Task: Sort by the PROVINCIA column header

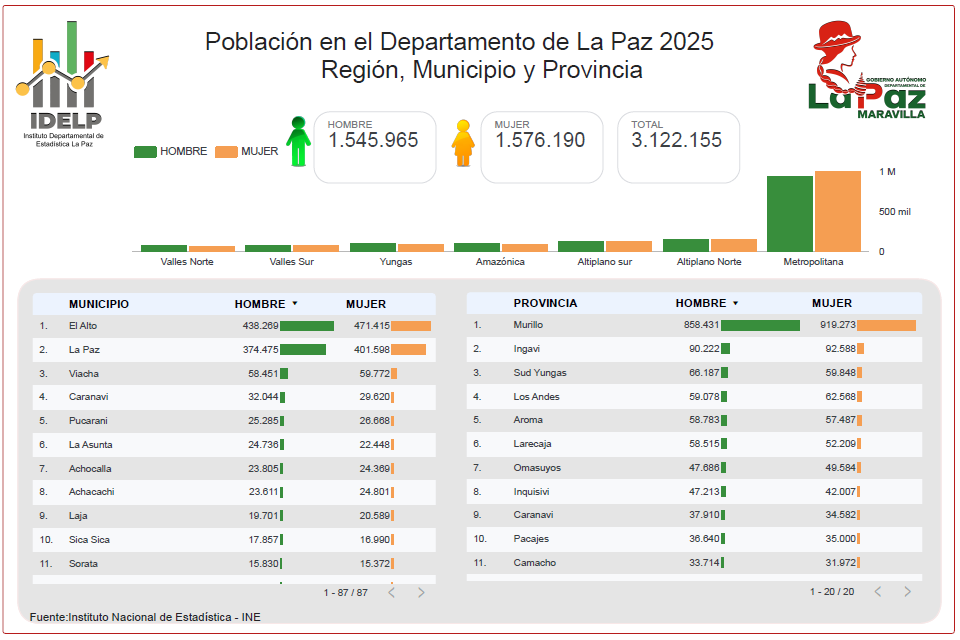Action: pos(545,303)
